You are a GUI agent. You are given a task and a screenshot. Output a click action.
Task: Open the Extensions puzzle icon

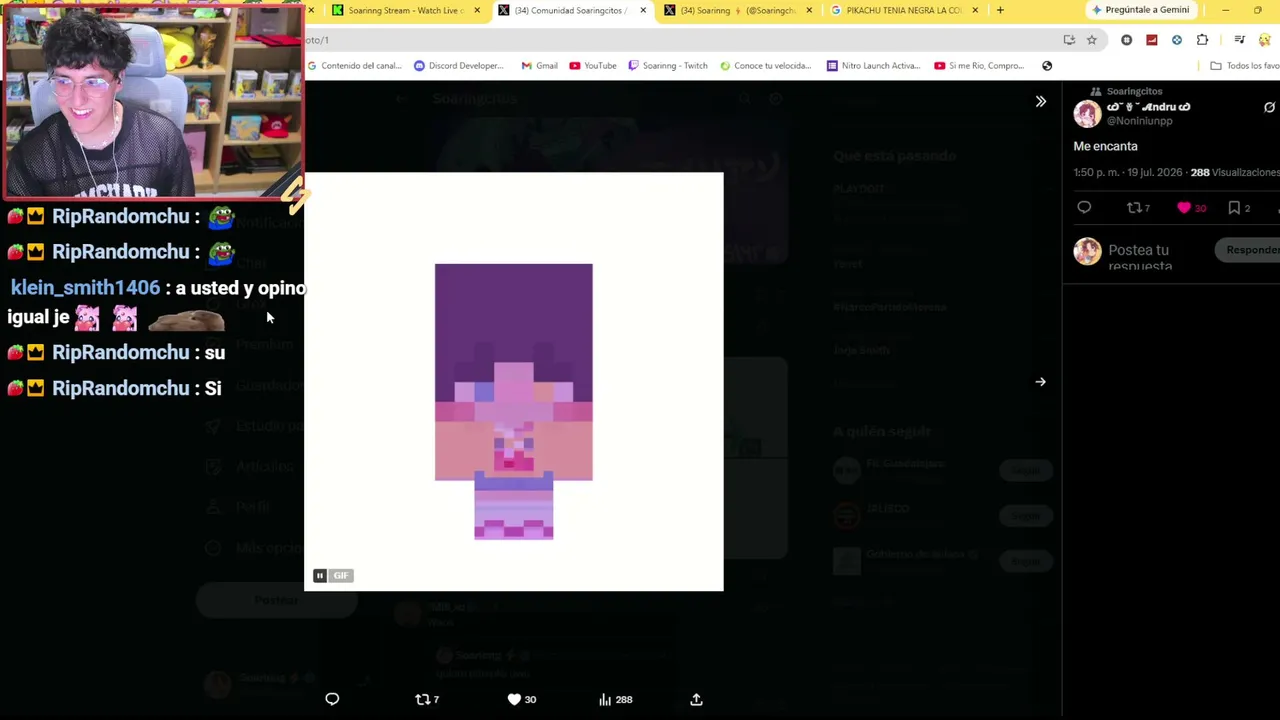tap(1202, 40)
